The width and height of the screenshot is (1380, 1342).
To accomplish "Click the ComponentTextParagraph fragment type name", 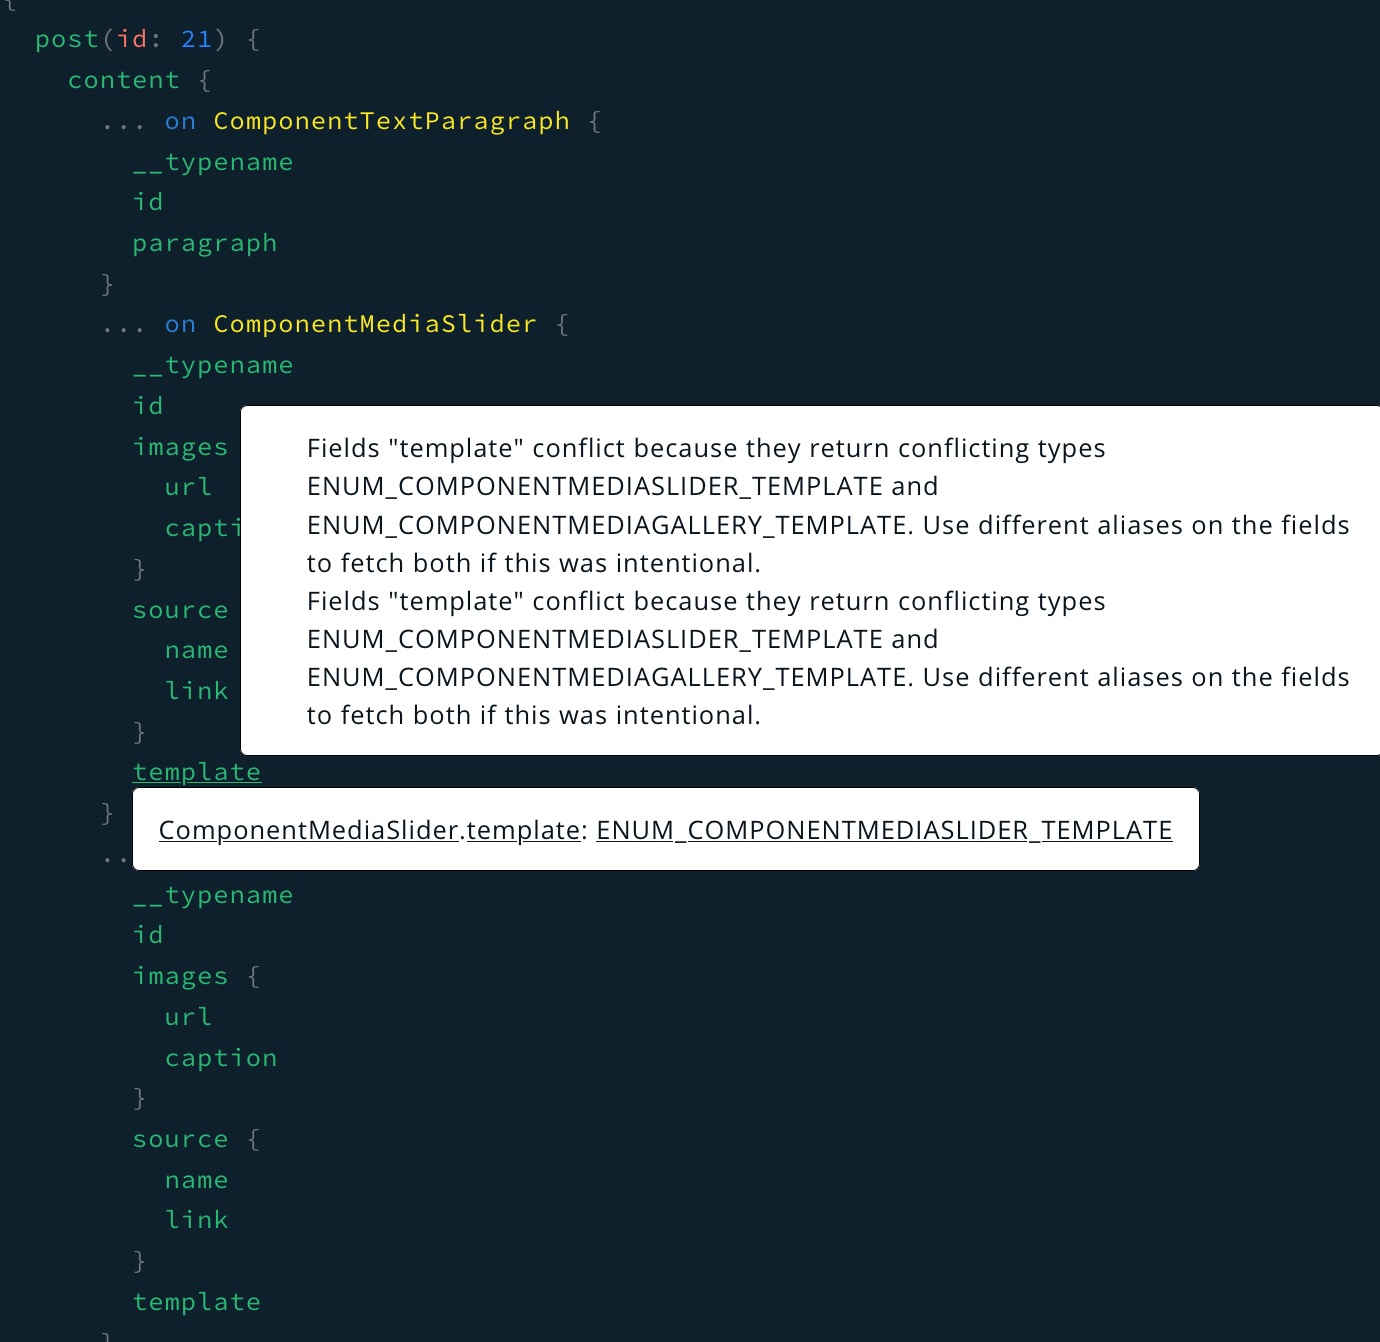I will click(x=391, y=120).
